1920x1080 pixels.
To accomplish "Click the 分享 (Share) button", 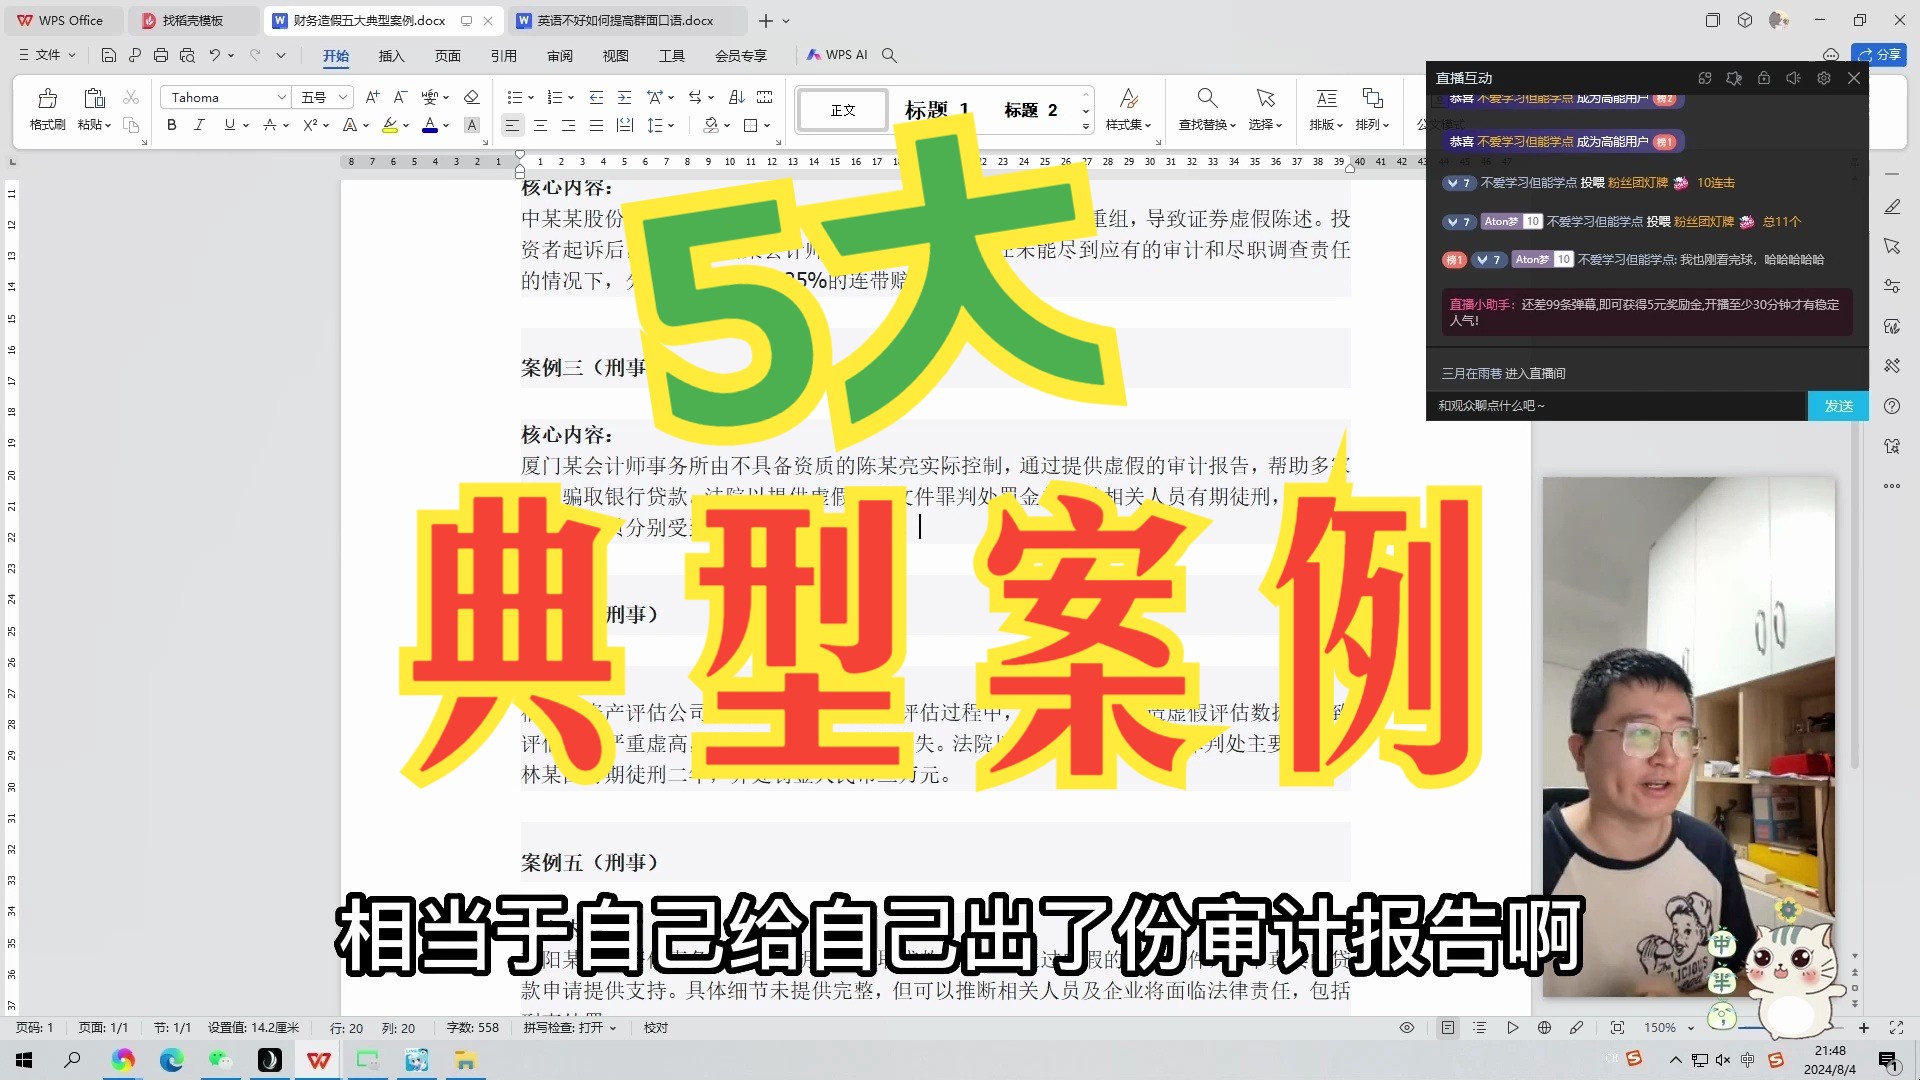I will coord(1879,55).
